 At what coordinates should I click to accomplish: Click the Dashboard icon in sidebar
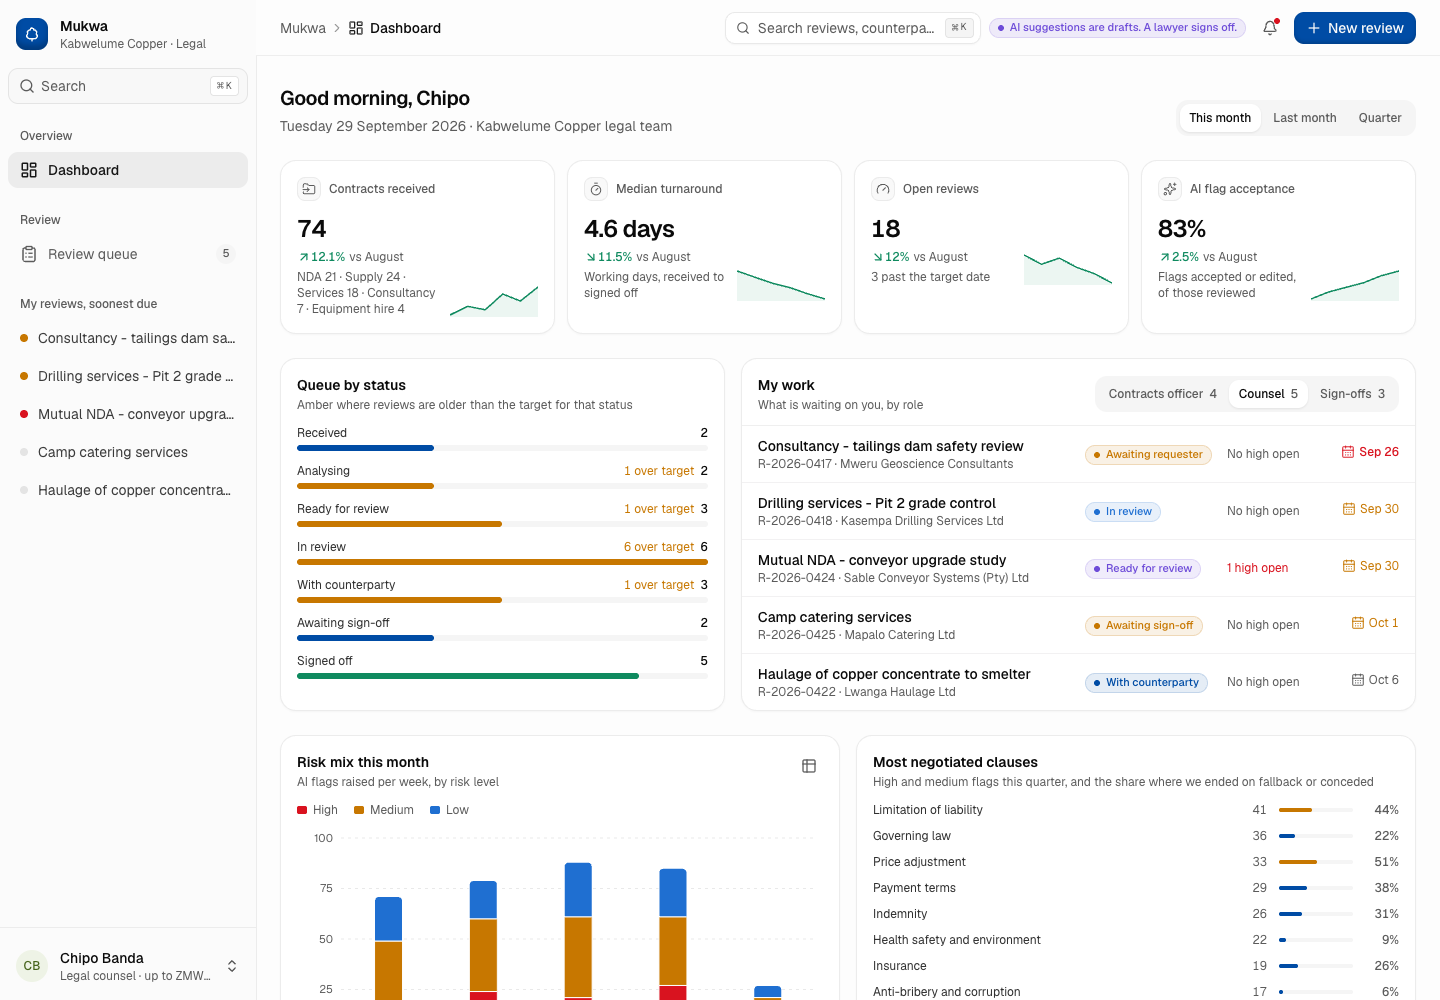[x=29, y=170]
